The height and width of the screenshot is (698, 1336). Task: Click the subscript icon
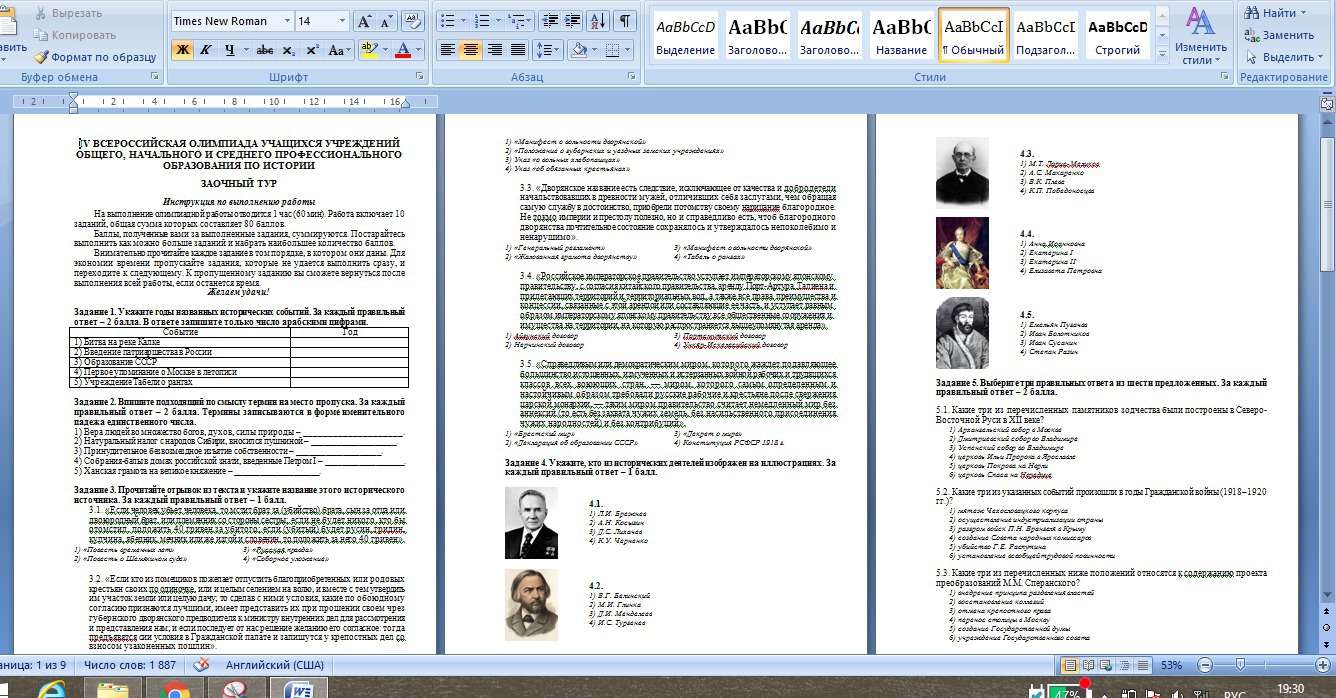pyautogui.click(x=290, y=50)
